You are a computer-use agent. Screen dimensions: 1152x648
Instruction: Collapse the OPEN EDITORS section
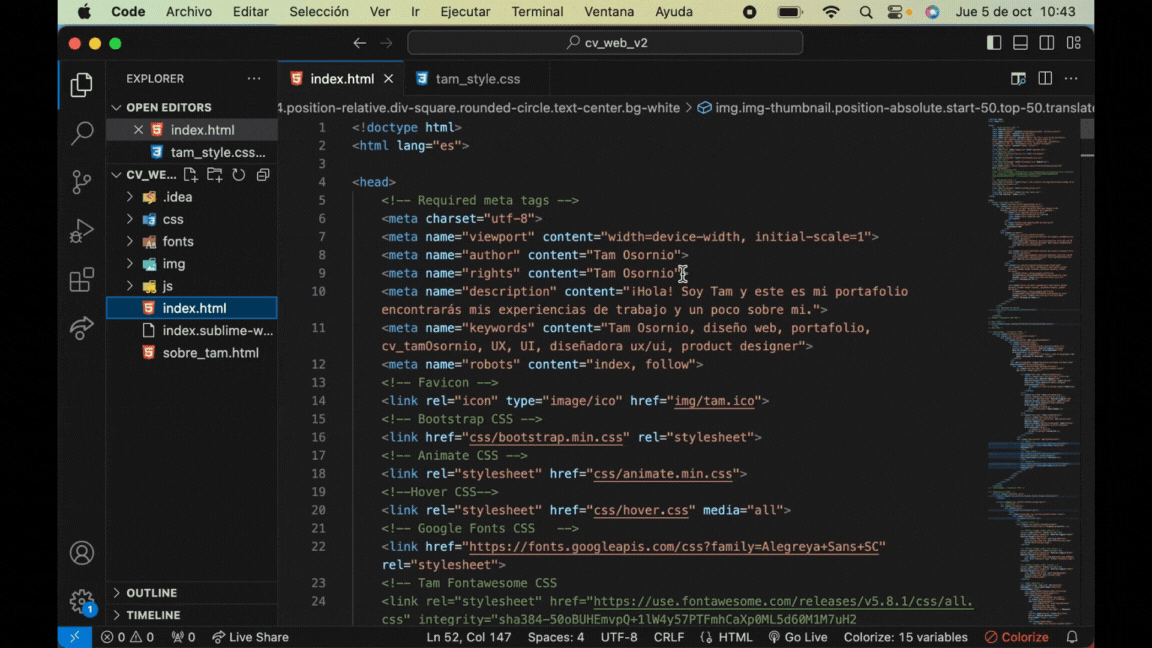coord(168,107)
